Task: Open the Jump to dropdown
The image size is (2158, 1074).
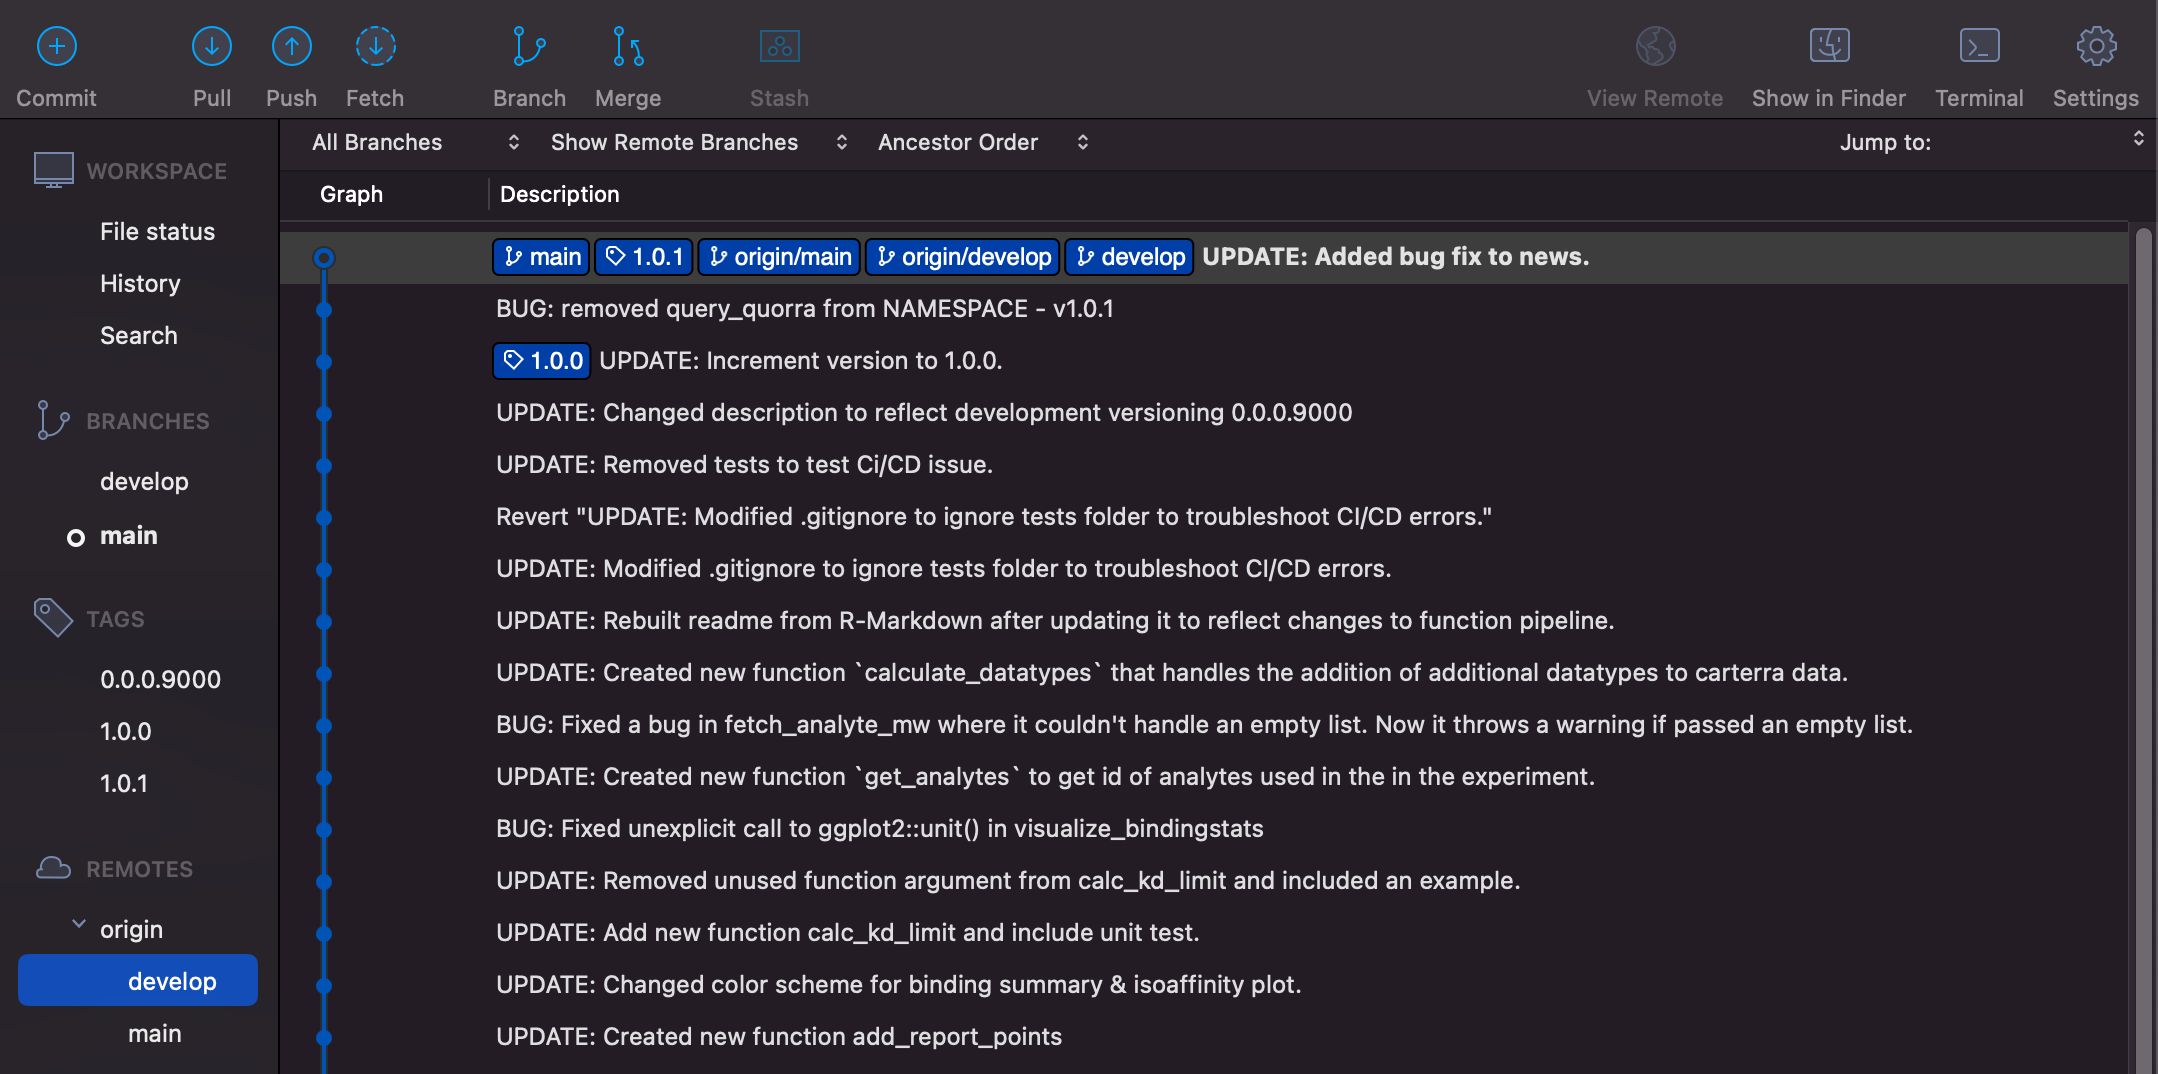Action: point(1990,142)
